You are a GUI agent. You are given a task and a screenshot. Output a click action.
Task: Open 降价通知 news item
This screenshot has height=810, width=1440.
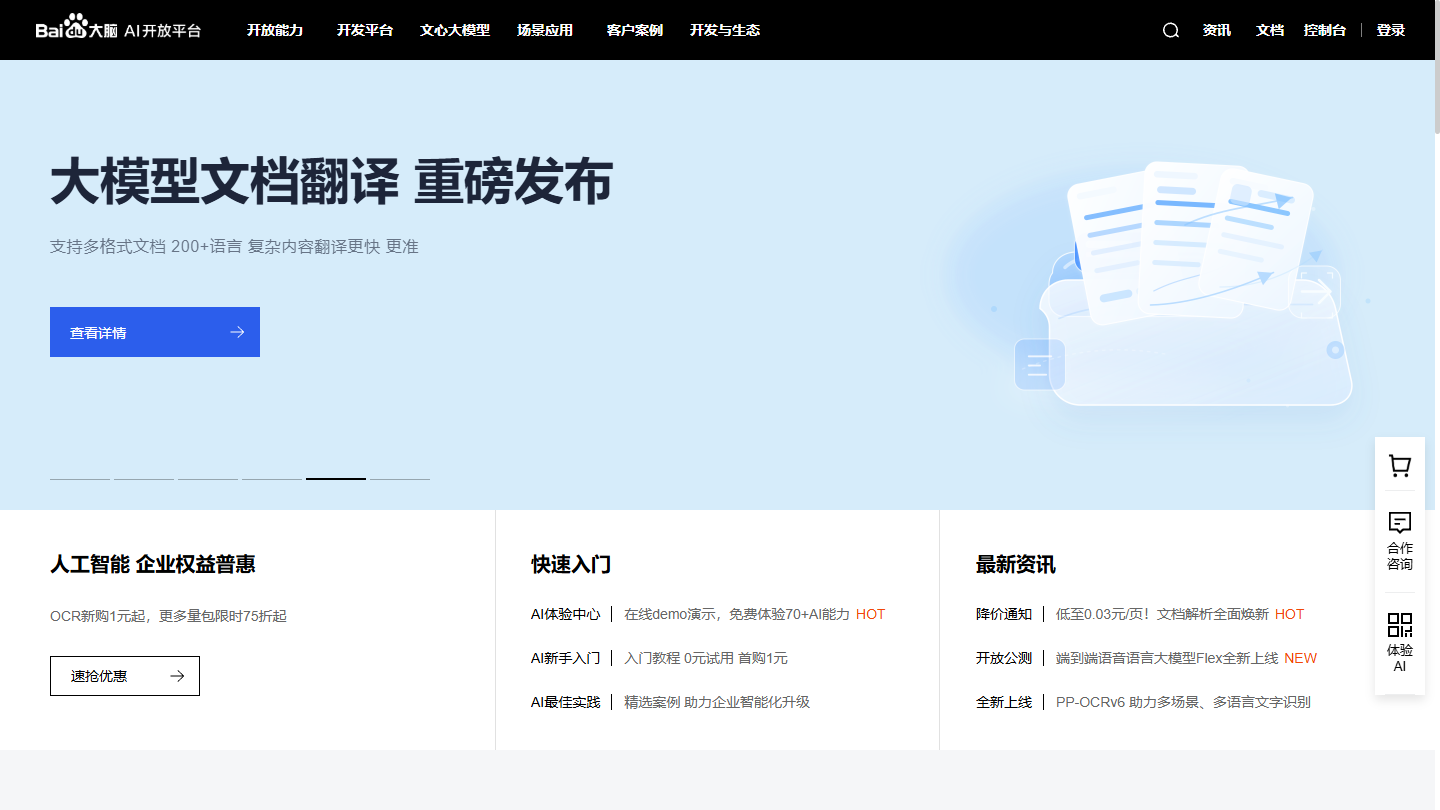point(1004,614)
